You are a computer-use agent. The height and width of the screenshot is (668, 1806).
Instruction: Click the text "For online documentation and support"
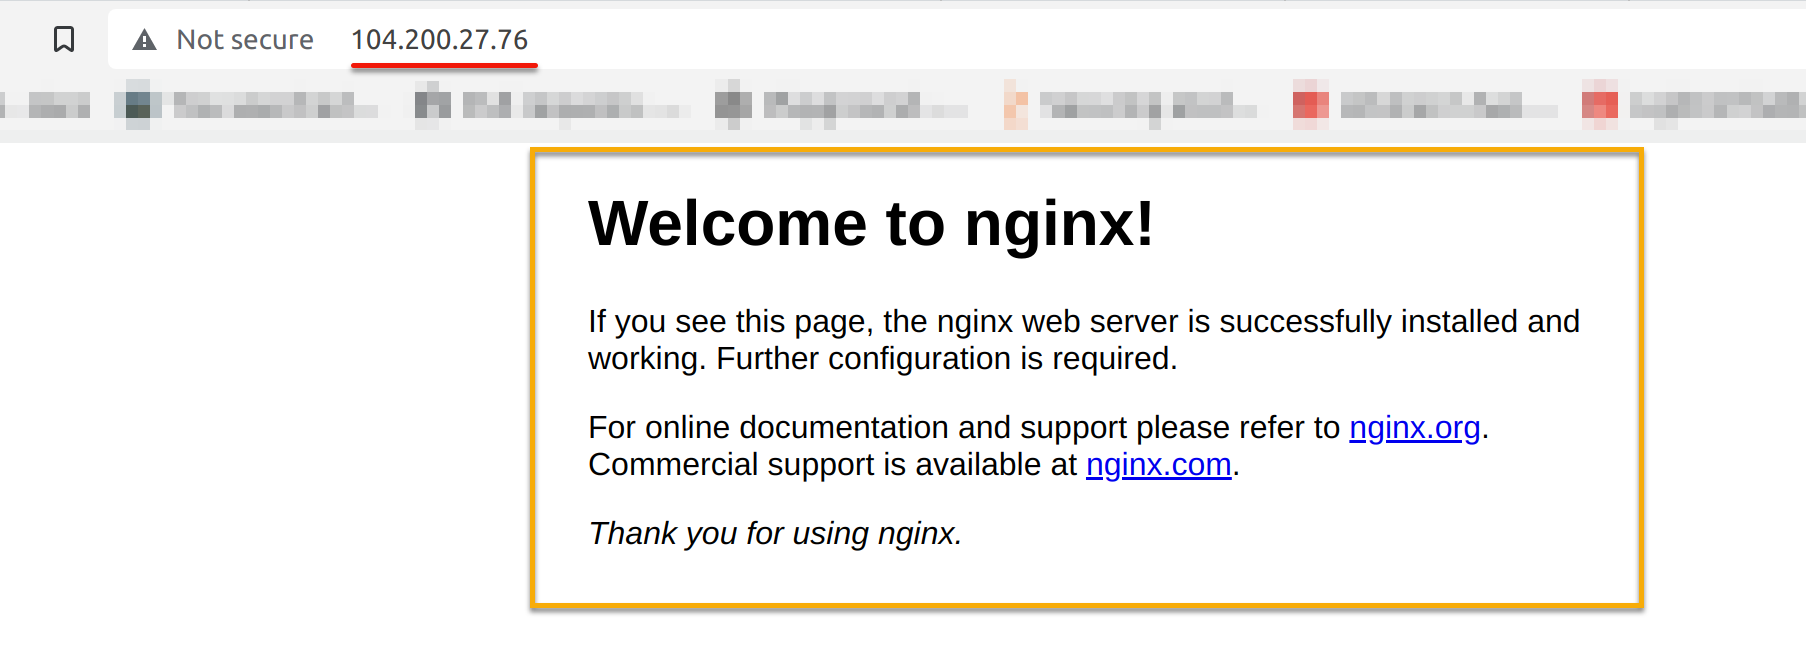coord(858,428)
